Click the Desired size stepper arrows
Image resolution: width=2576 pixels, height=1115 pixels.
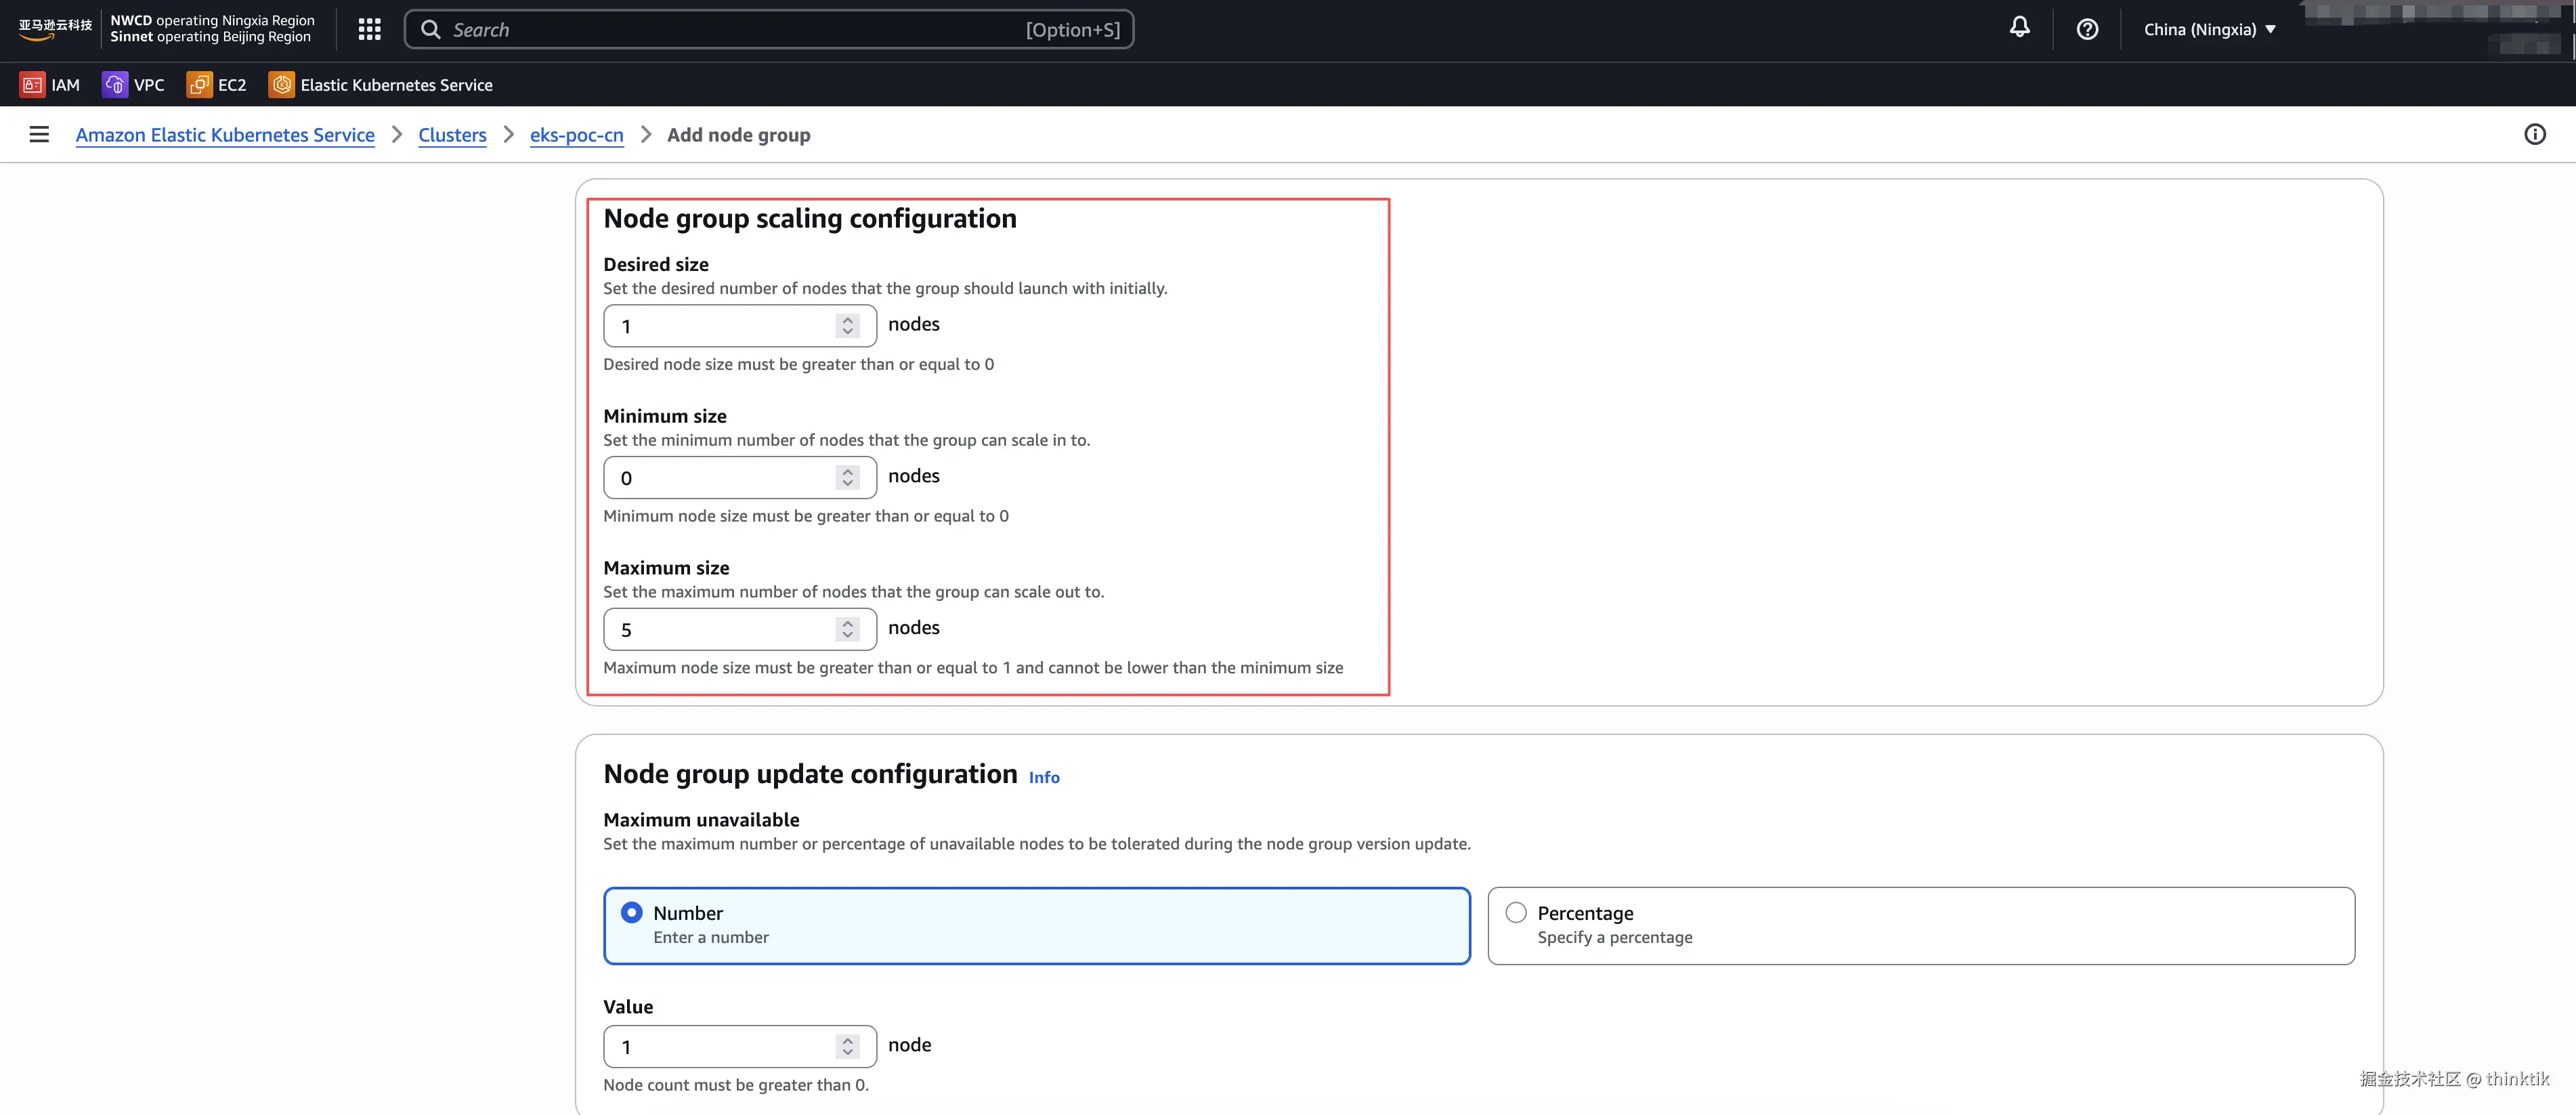pyautogui.click(x=848, y=326)
